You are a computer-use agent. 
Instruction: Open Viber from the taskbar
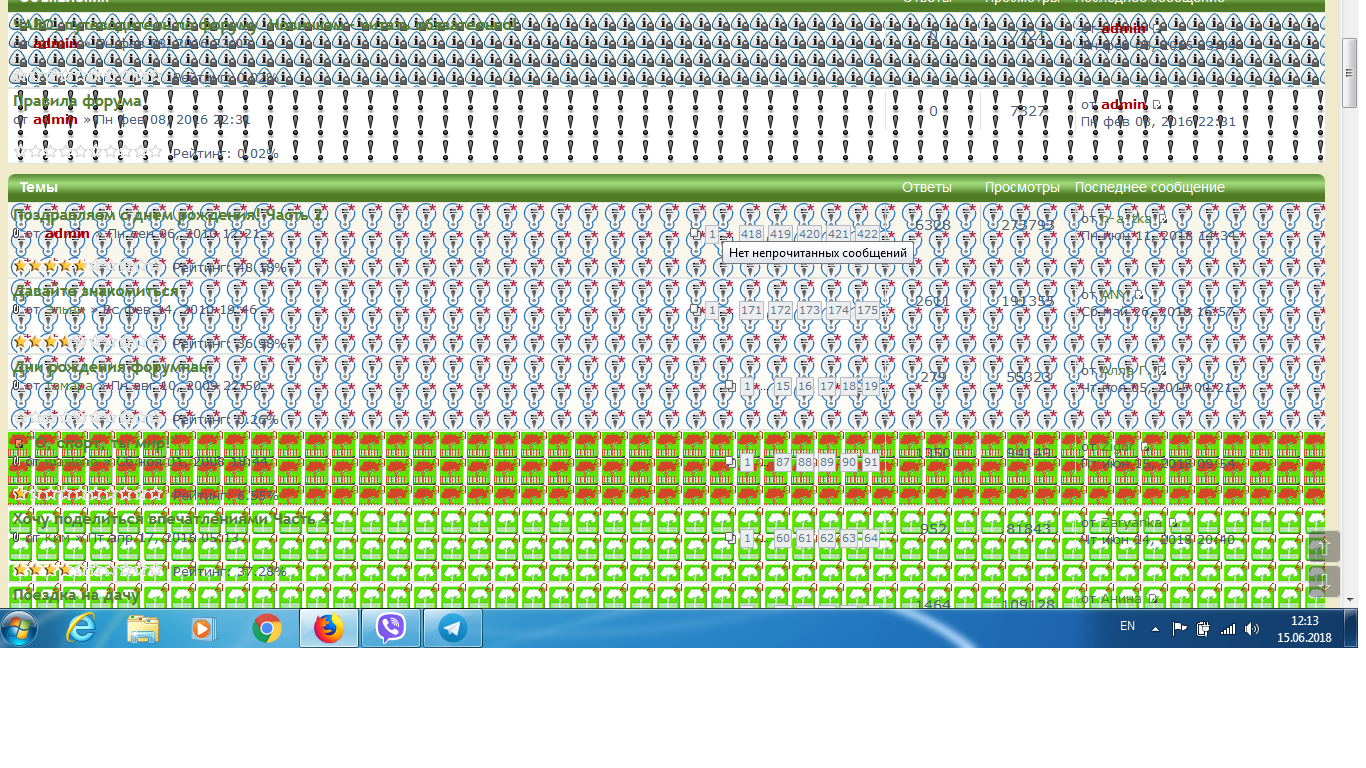click(391, 629)
